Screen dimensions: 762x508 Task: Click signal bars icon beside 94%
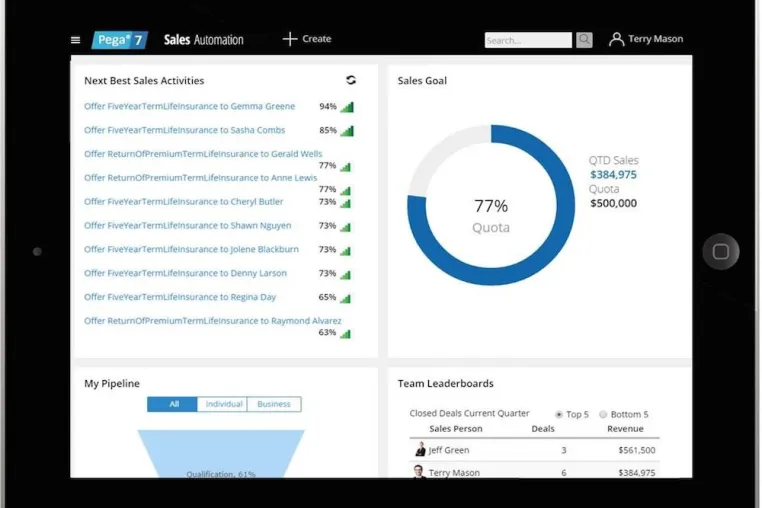tap(347, 107)
